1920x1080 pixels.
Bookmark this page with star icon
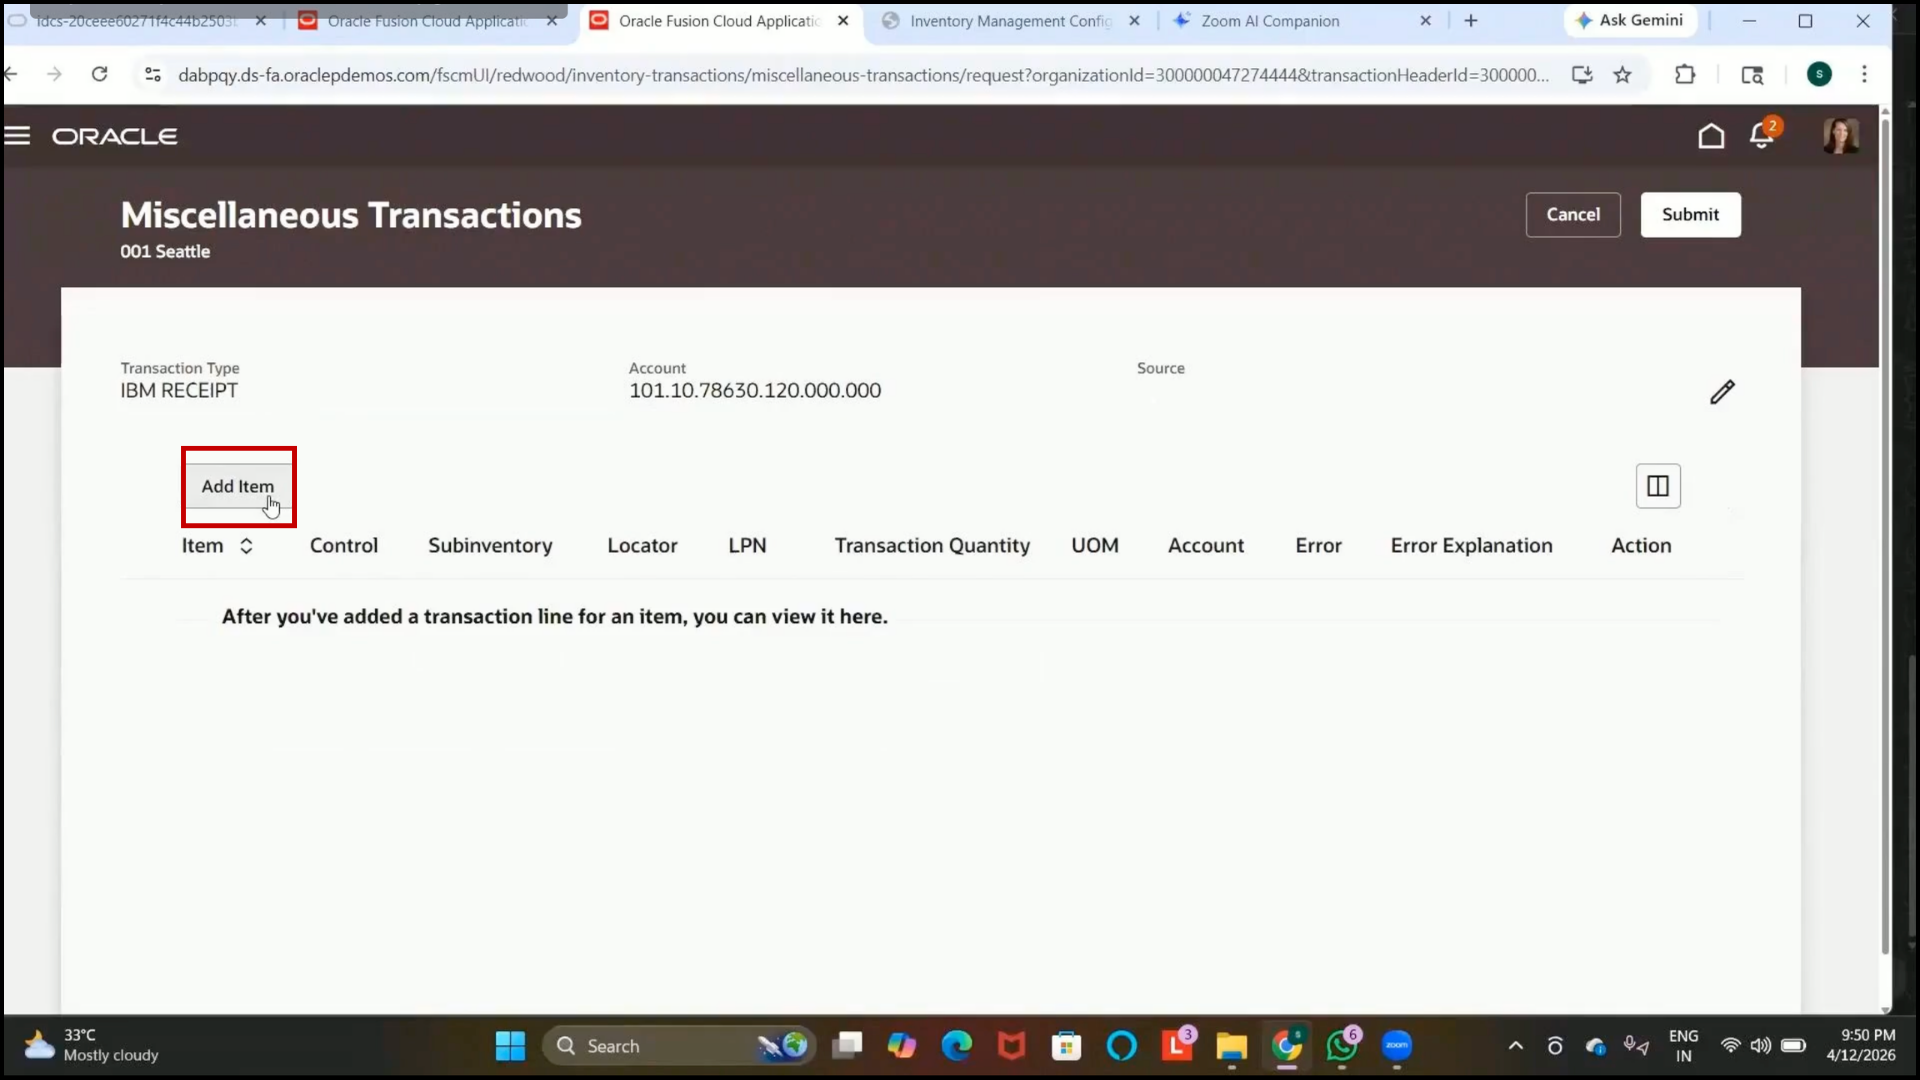pyautogui.click(x=1623, y=75)
